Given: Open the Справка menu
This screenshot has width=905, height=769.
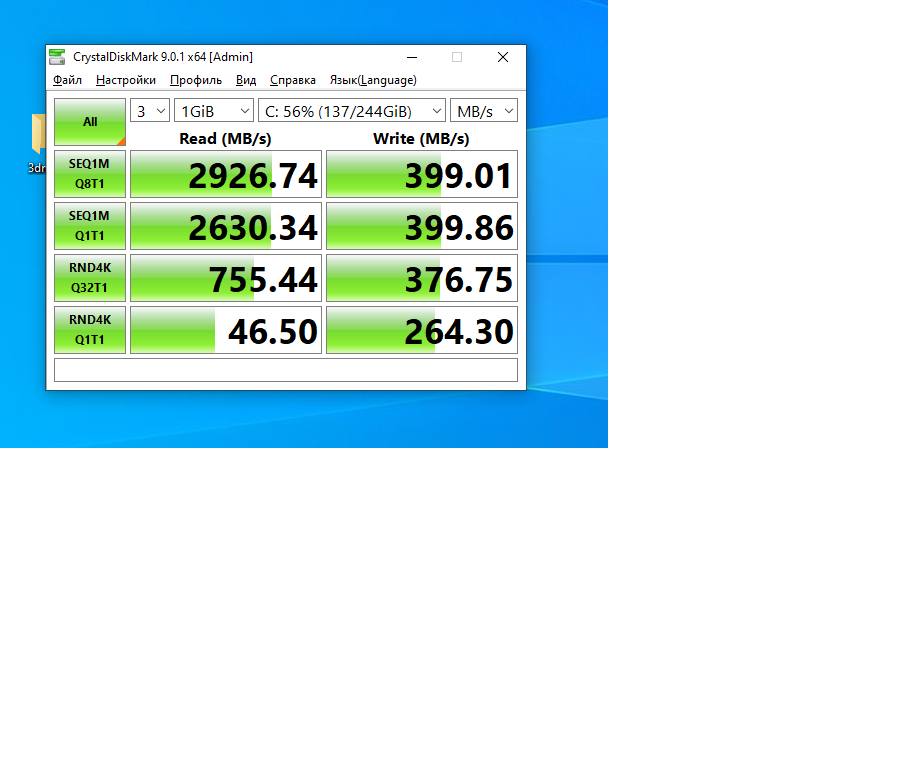Looking at the screenshot, I should click(x=293, y=80).
